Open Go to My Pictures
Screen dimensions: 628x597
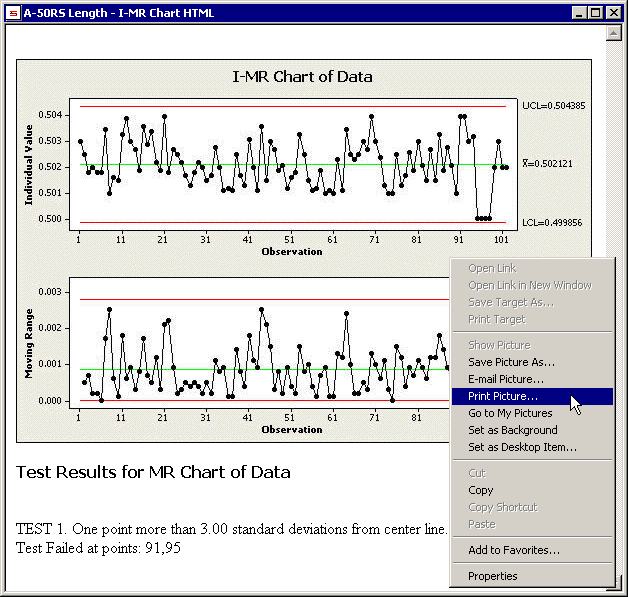point(510,413)
